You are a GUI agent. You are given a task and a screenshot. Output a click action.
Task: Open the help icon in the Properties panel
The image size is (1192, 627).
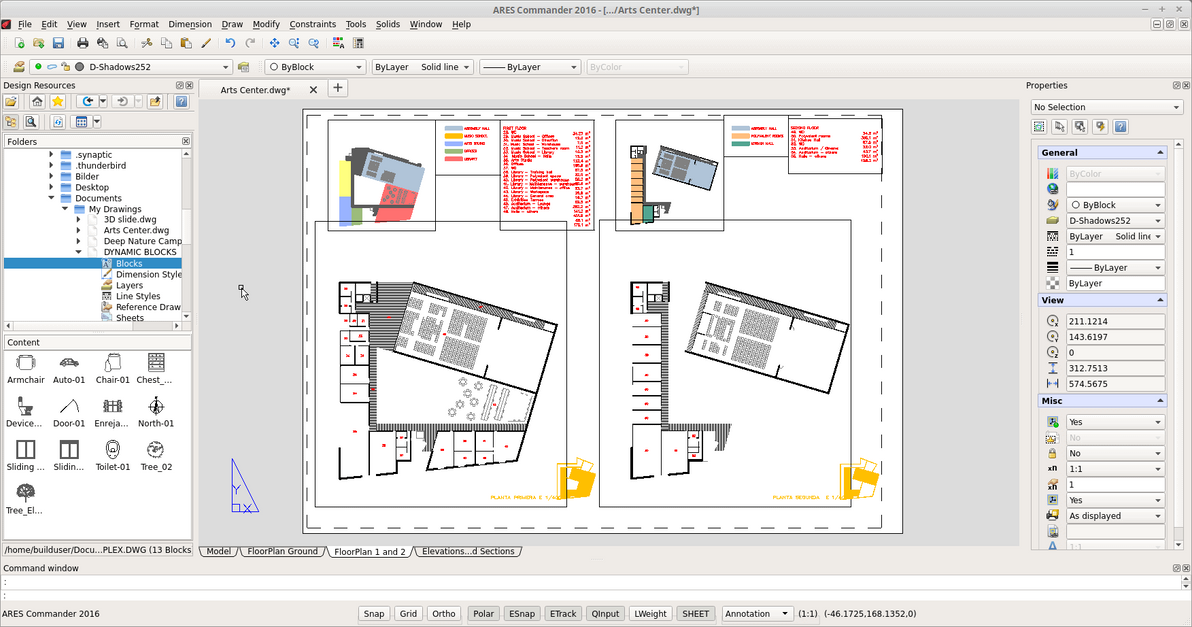click(x=1120, y=126)
